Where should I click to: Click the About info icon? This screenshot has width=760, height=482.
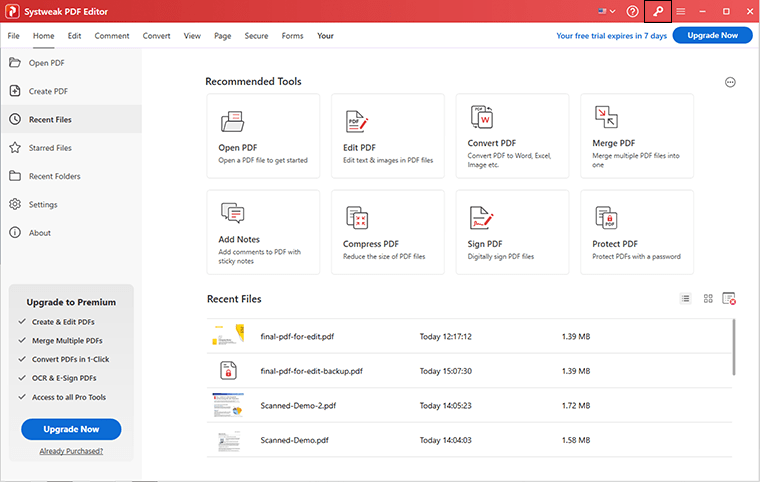click(15, 233)
